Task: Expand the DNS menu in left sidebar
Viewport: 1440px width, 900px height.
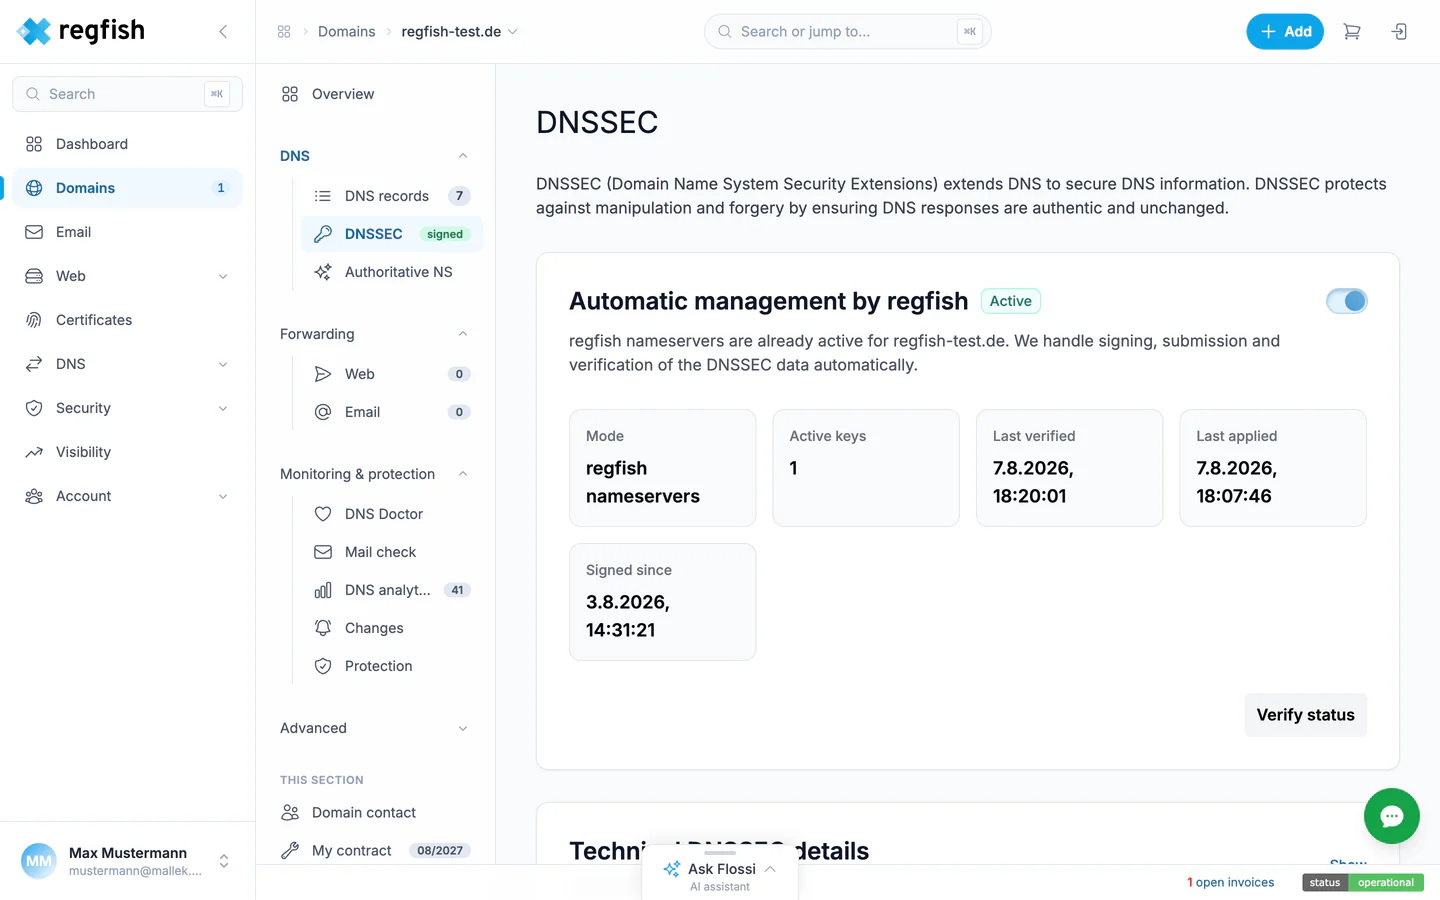Action: coord(223,364)
